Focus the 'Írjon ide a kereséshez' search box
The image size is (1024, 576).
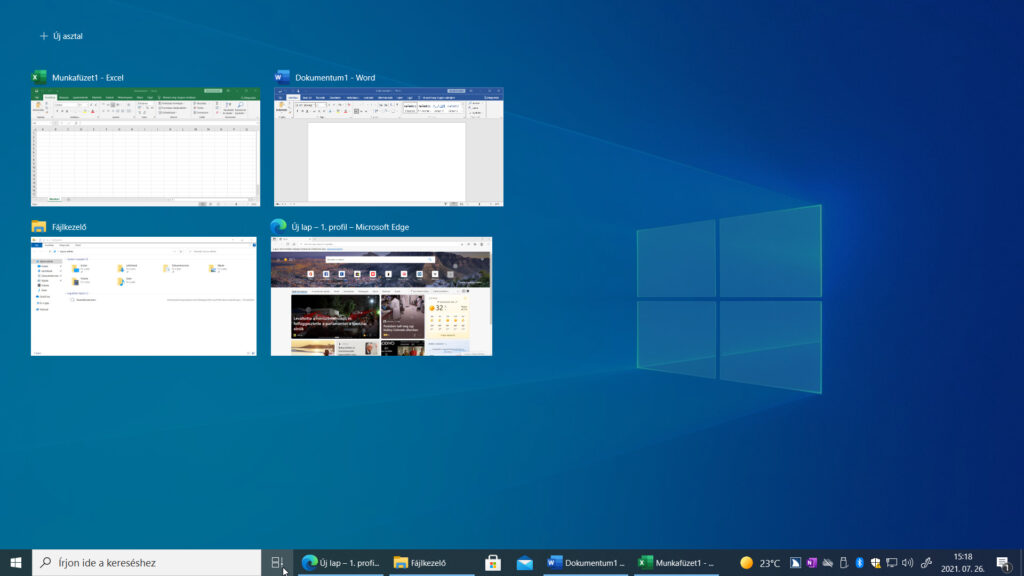pyautogui.click(x=146, y=562)
